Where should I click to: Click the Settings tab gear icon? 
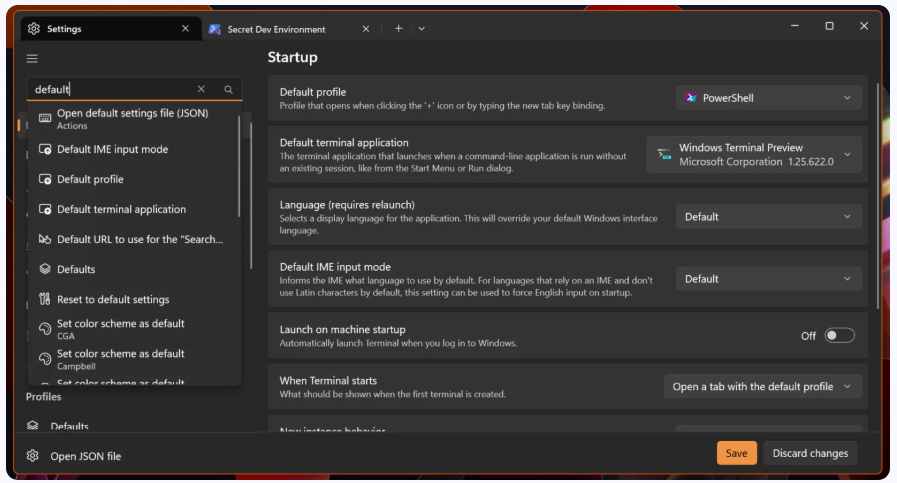pyautogui.click(x=34, y=29)
